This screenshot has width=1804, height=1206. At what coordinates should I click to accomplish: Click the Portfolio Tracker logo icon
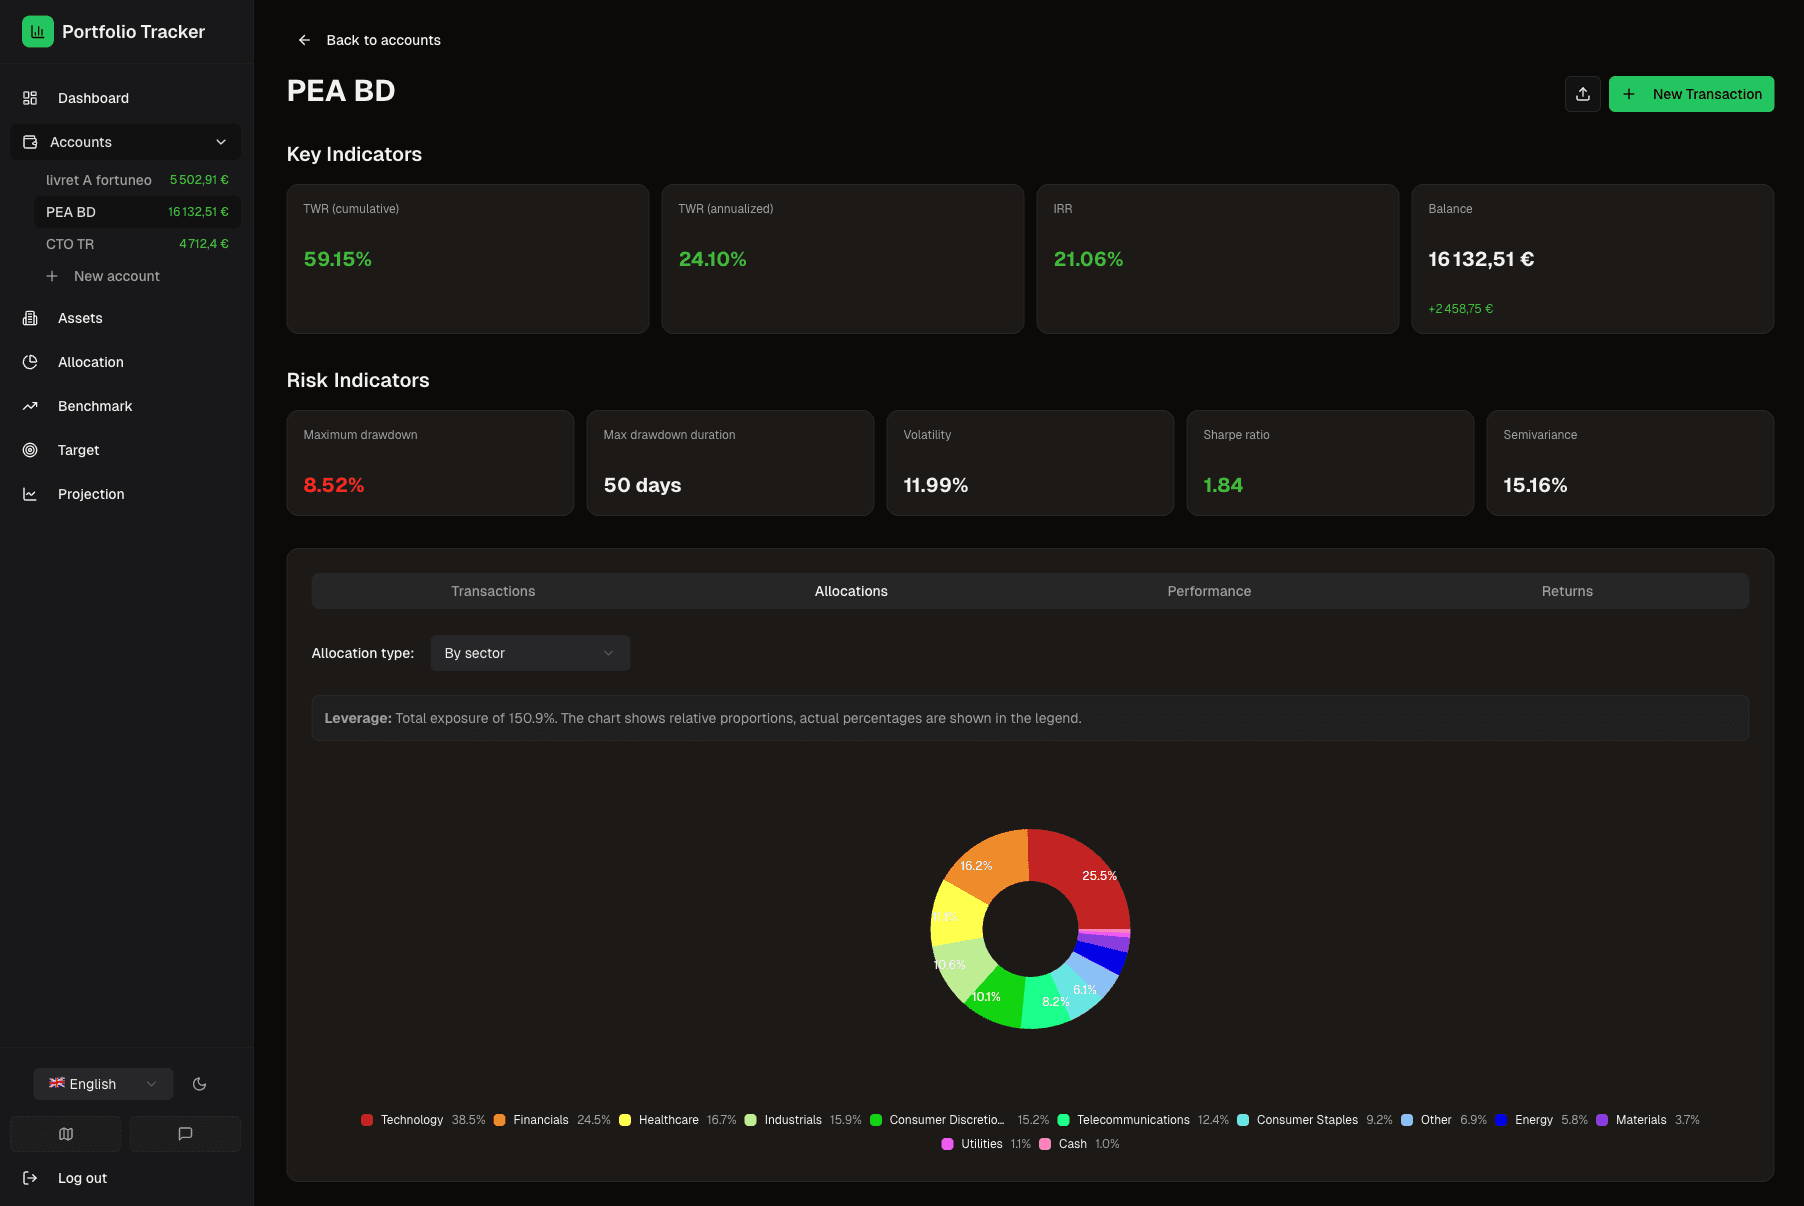click(x=37, y=31)
